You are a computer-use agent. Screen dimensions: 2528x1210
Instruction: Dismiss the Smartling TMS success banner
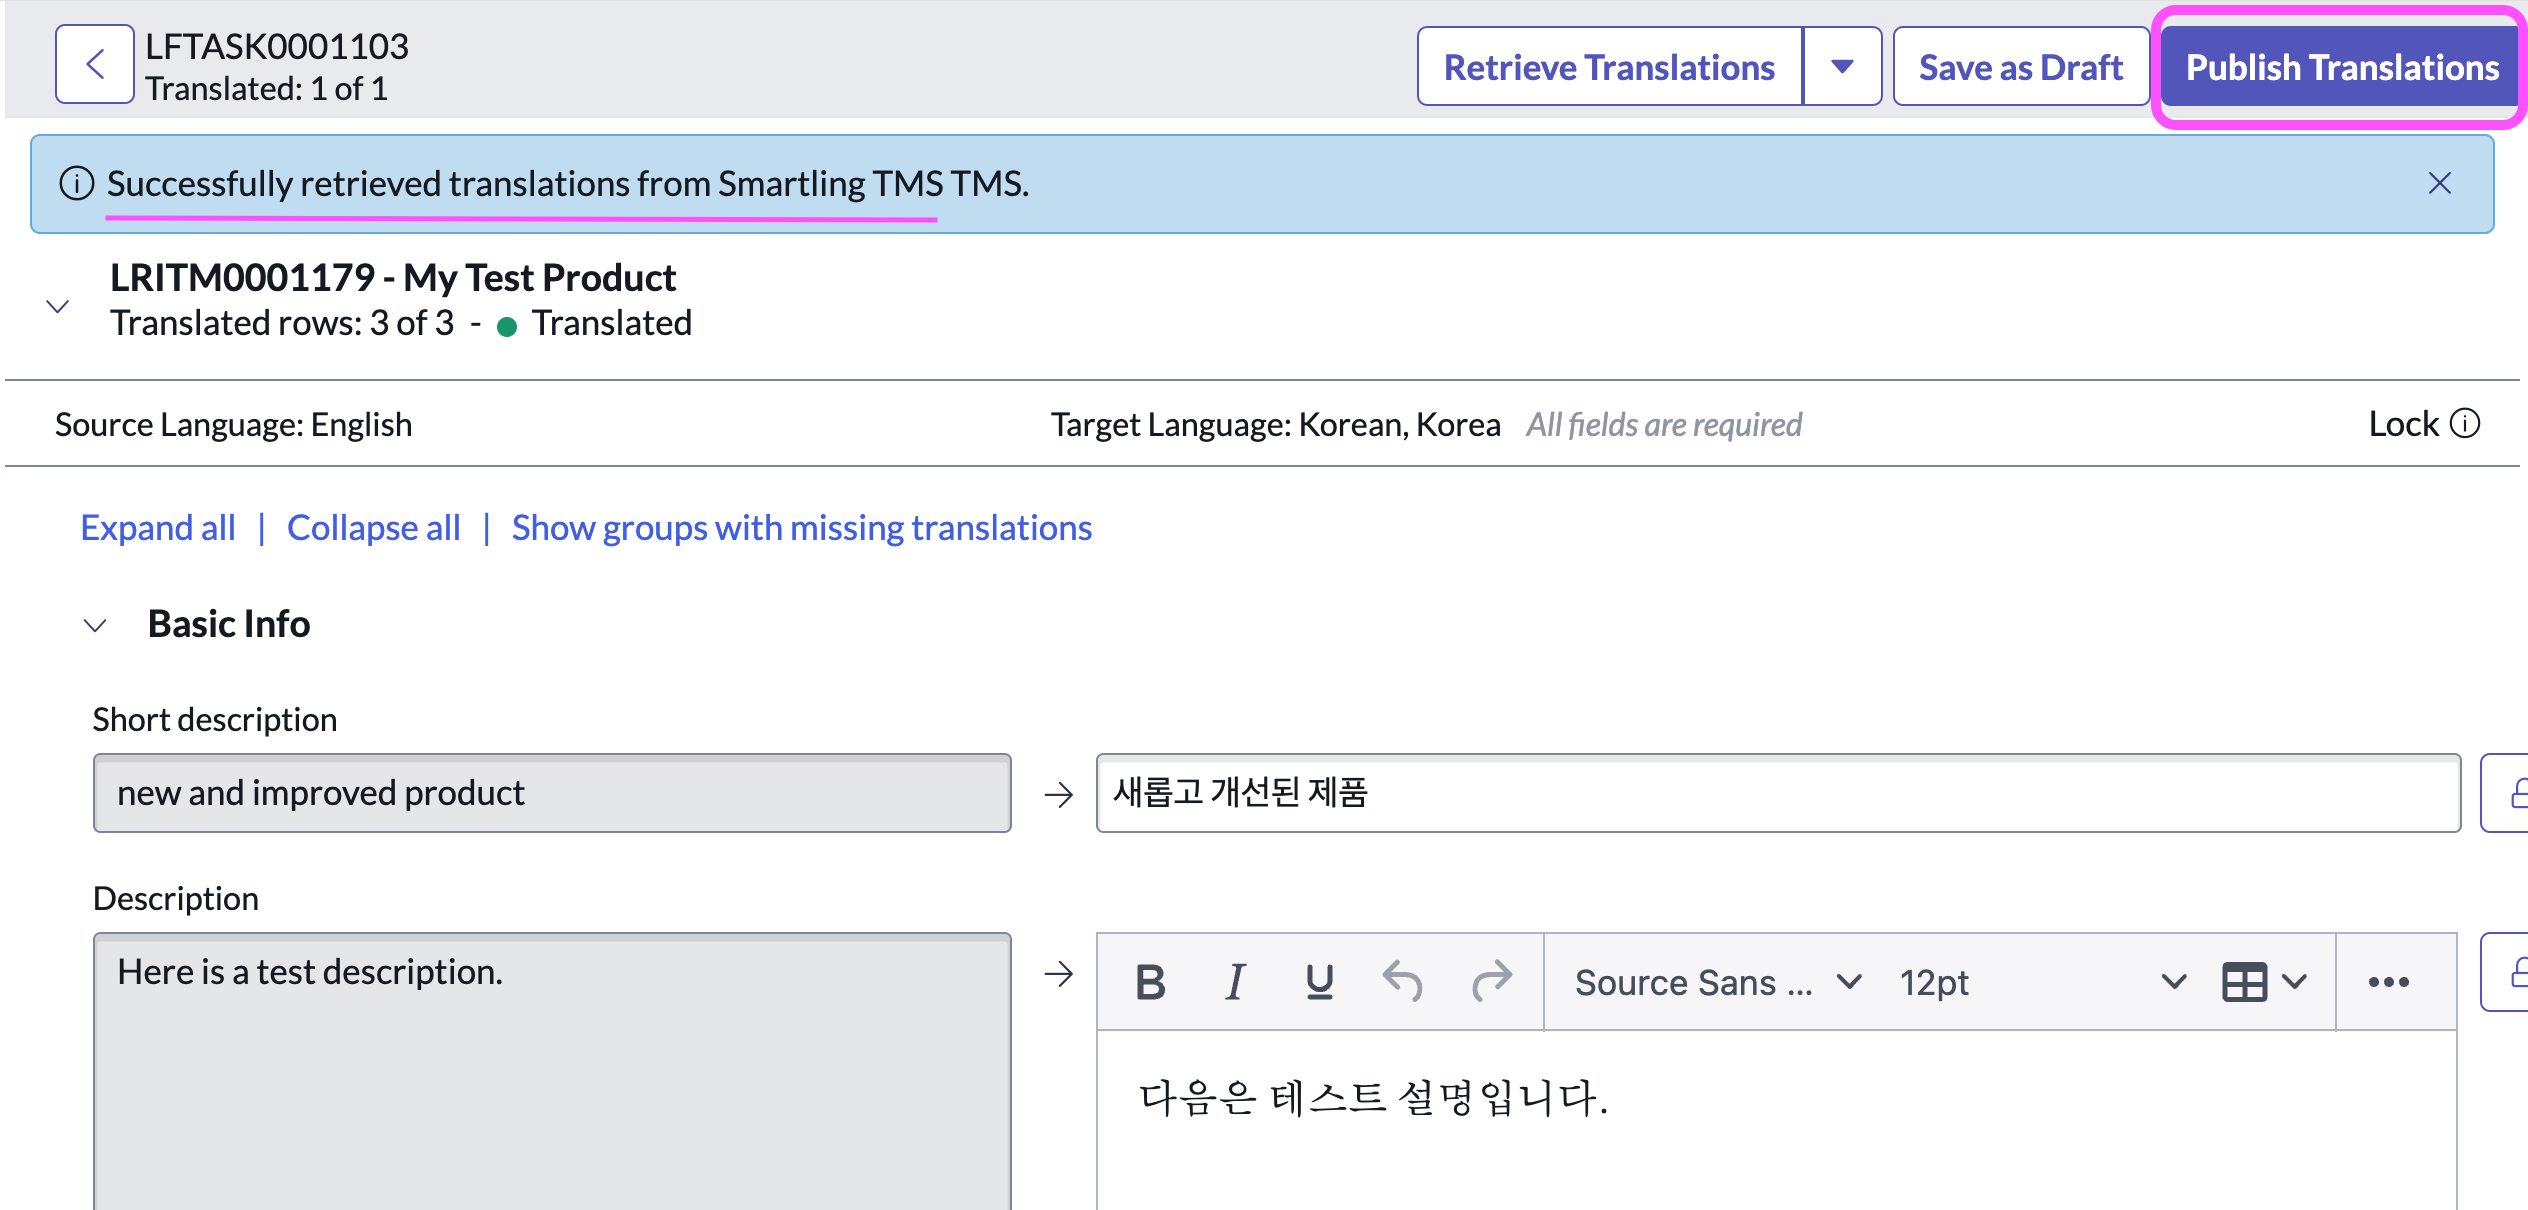point(2440,183)
